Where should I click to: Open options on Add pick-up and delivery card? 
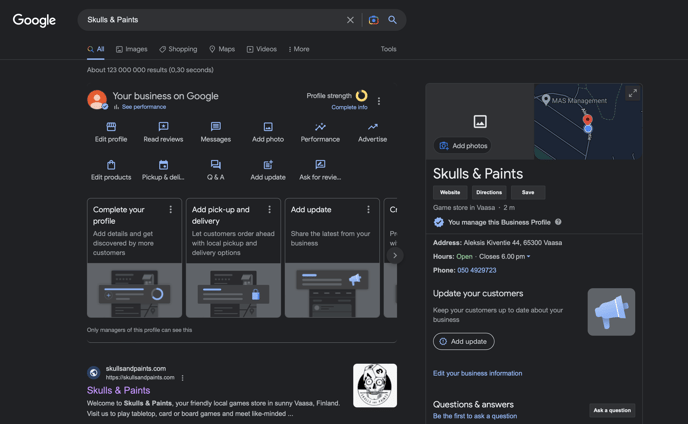point(269,210)
